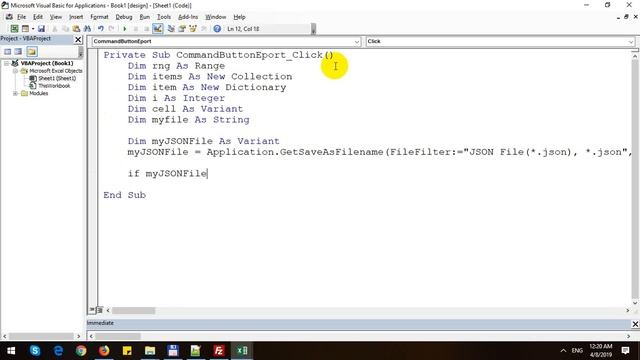Open the Insert menu
The height and width of the screenshot is (360, 640).
click(76, 17)
